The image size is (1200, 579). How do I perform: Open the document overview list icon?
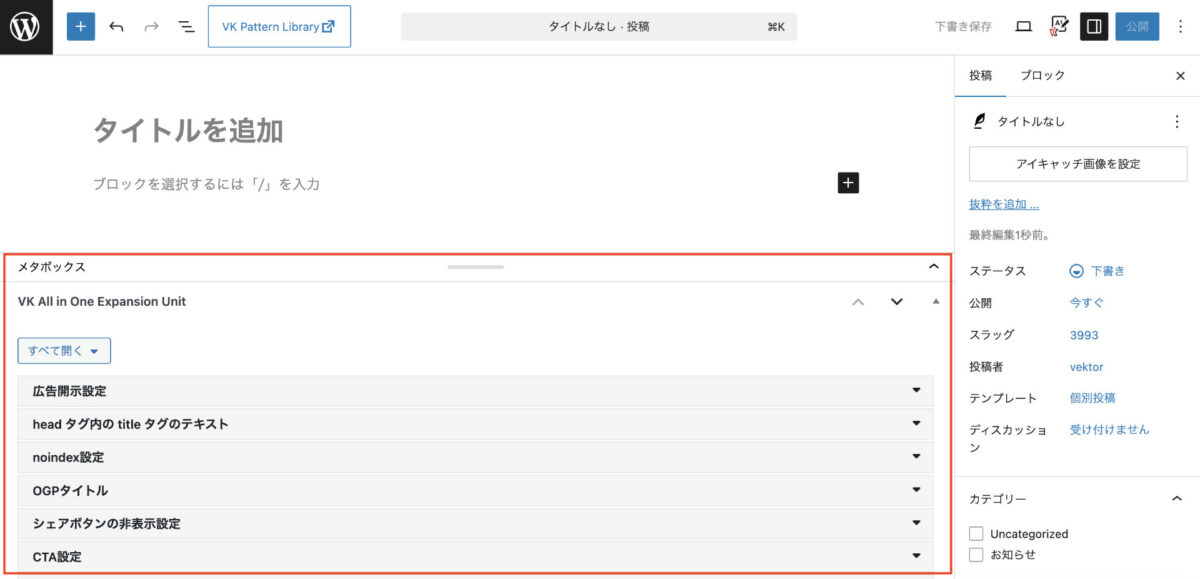186,27
